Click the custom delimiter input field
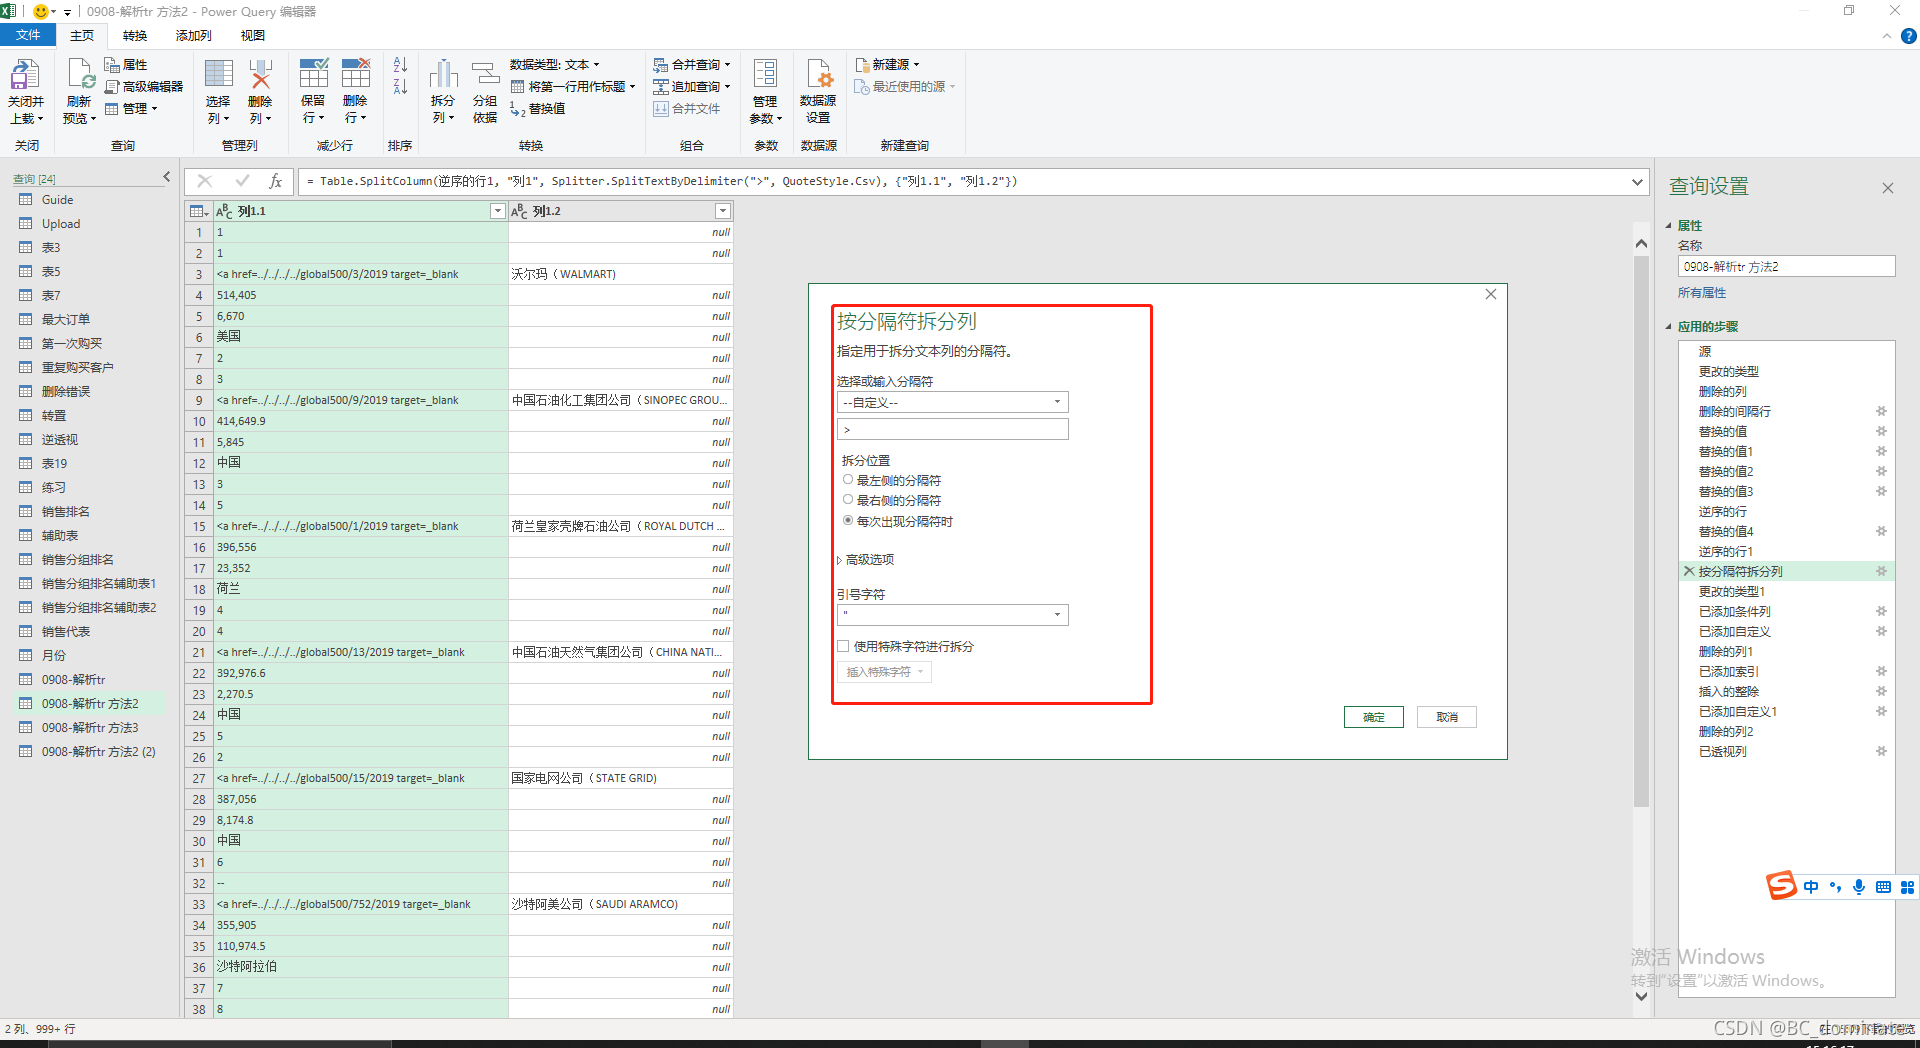The image size is (1920, 1048). pyautogui.click(x=952, y=429)
